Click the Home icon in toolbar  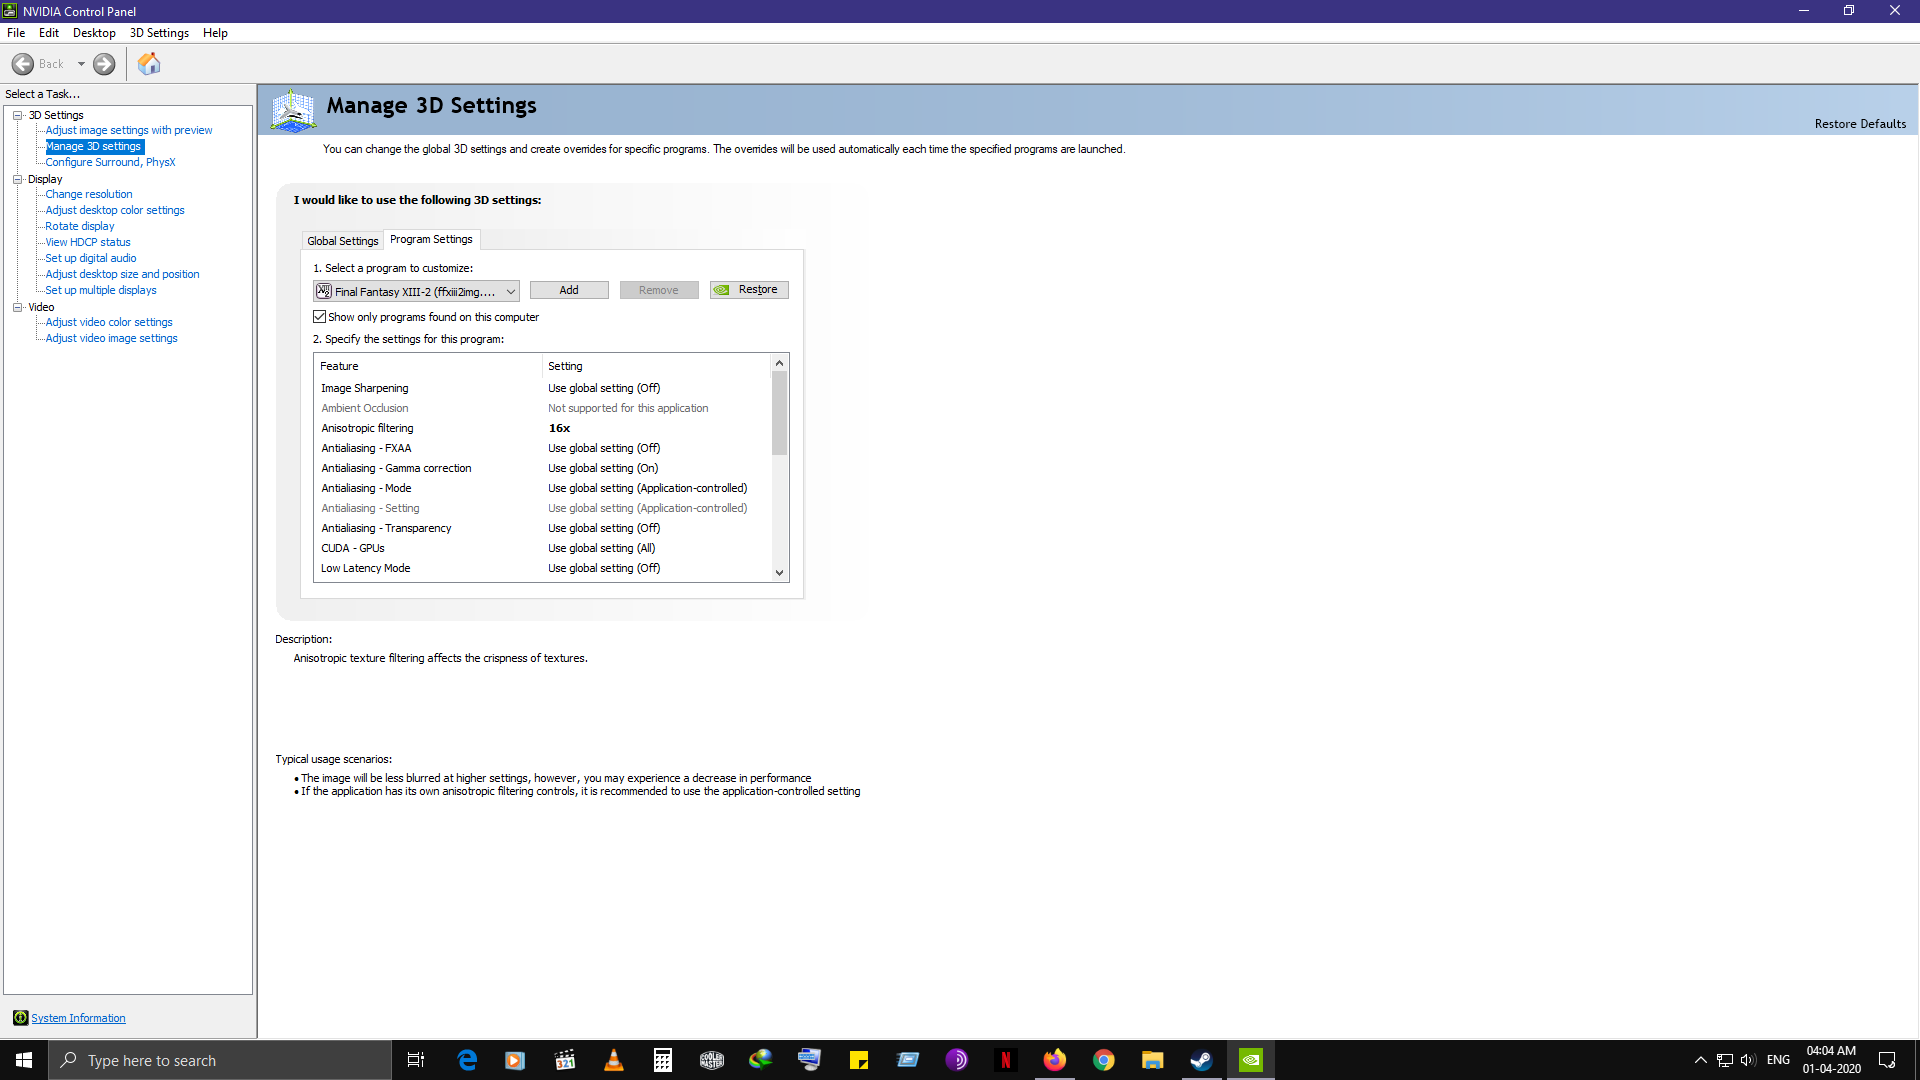[x=149, y=64]
